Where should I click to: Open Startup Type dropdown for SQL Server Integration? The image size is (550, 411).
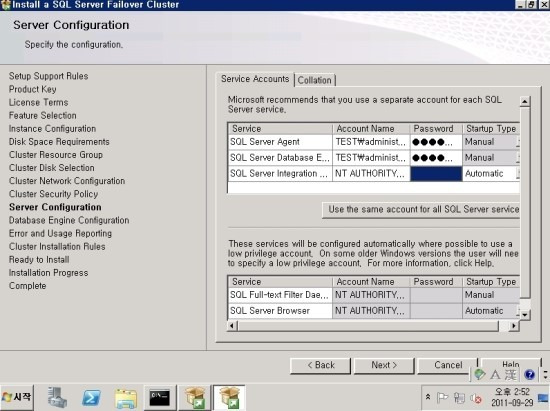coord(518,174)
